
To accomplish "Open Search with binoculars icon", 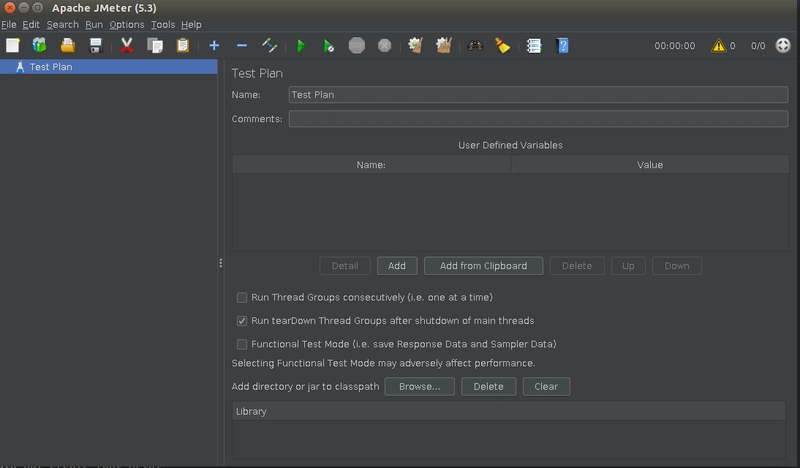I will point(475,46).
